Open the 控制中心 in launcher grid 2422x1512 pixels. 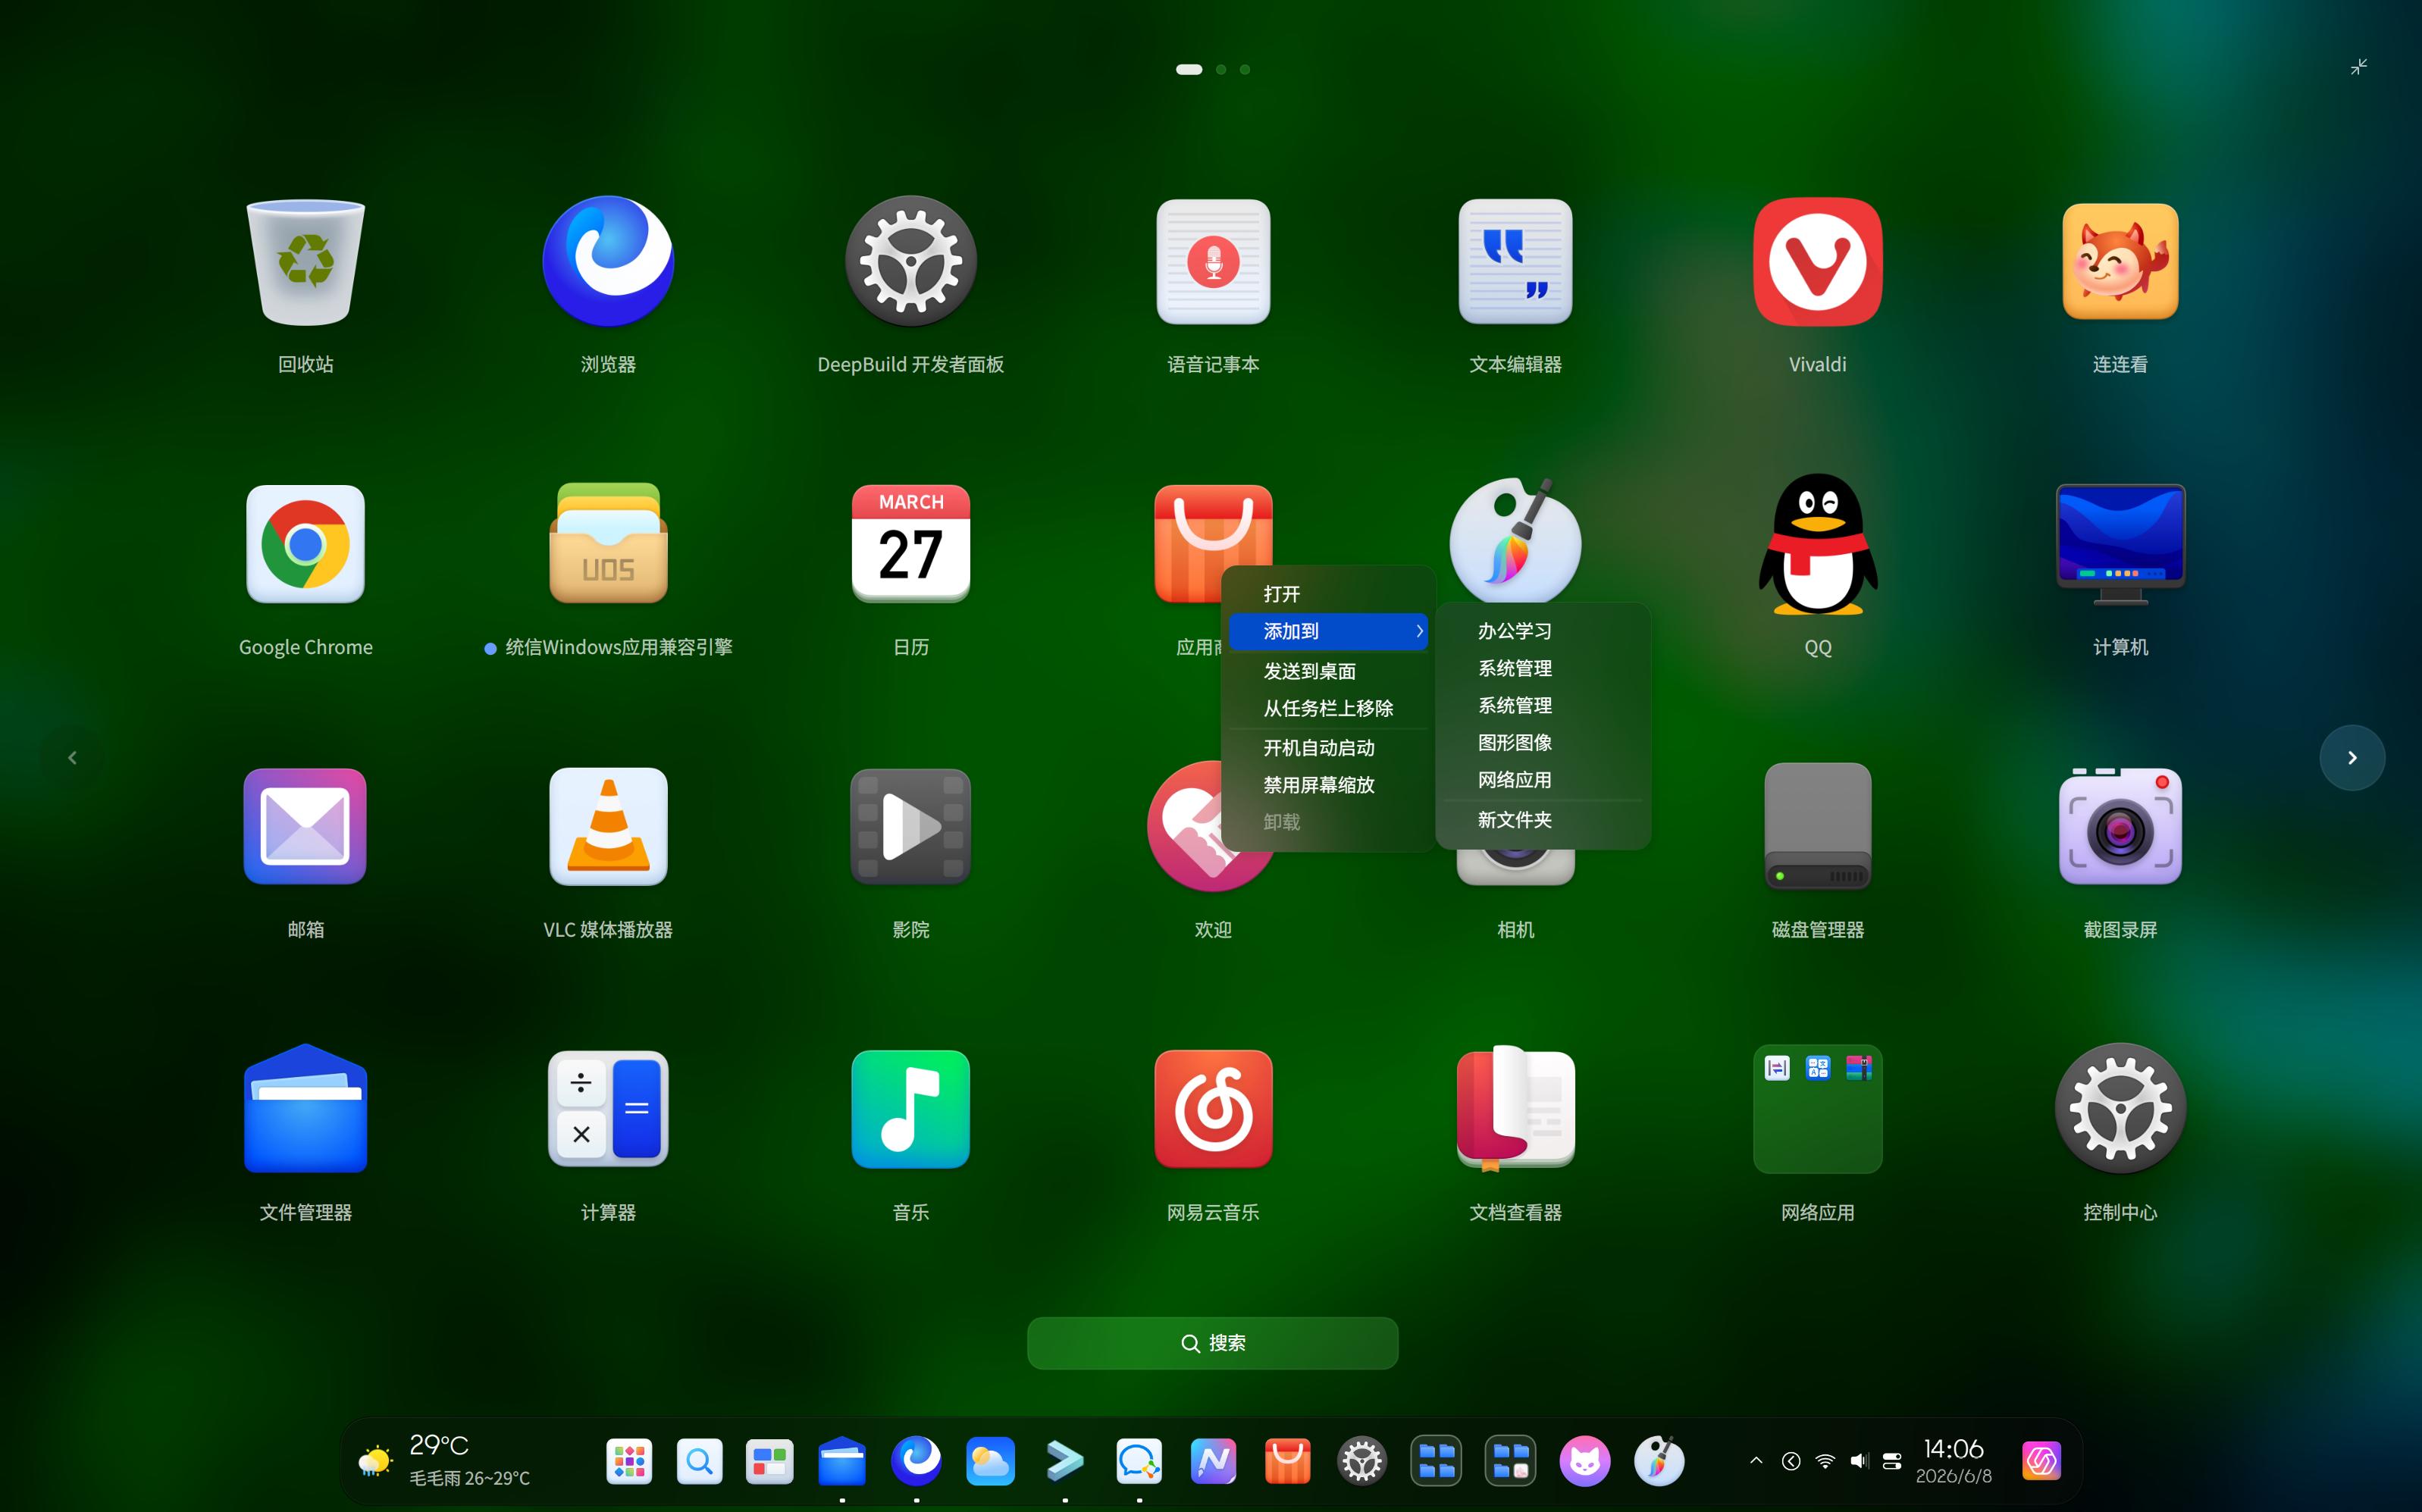[2120, 1108]
